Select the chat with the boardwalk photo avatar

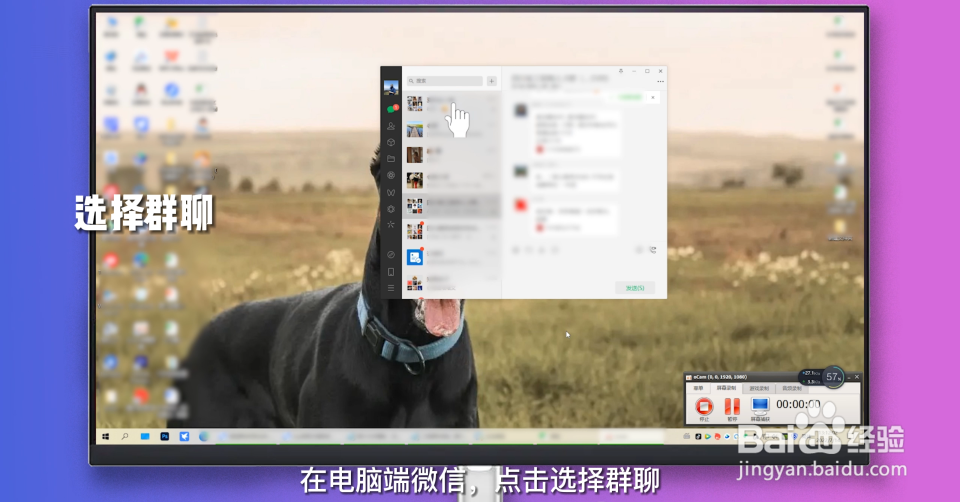pos(451,129)
